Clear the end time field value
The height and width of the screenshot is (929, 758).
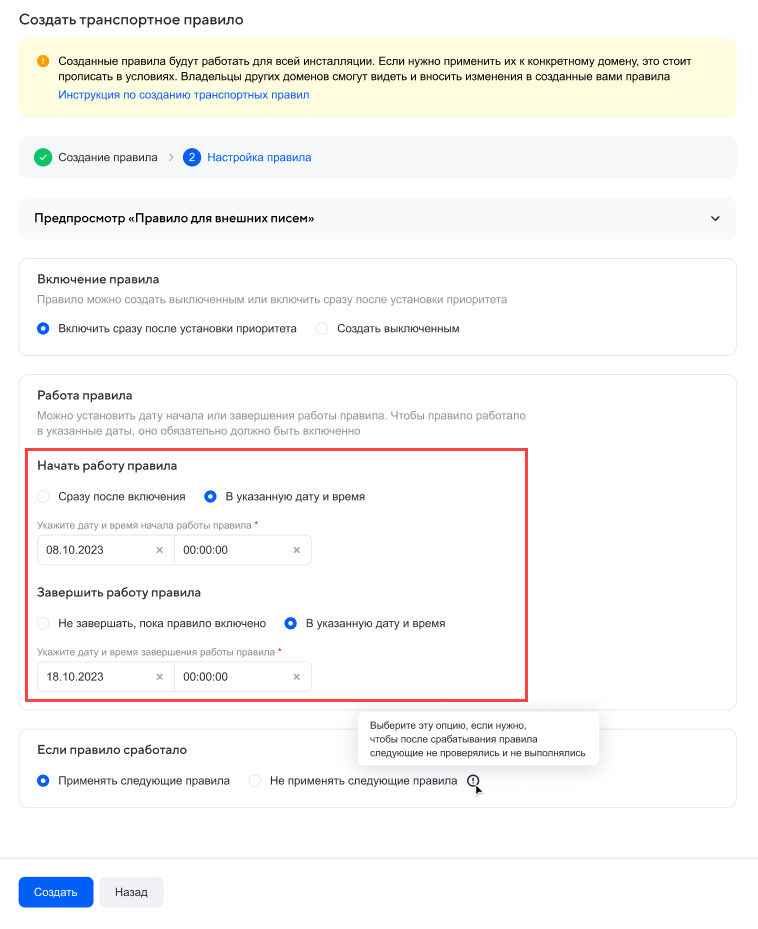(x=296, y=677)
